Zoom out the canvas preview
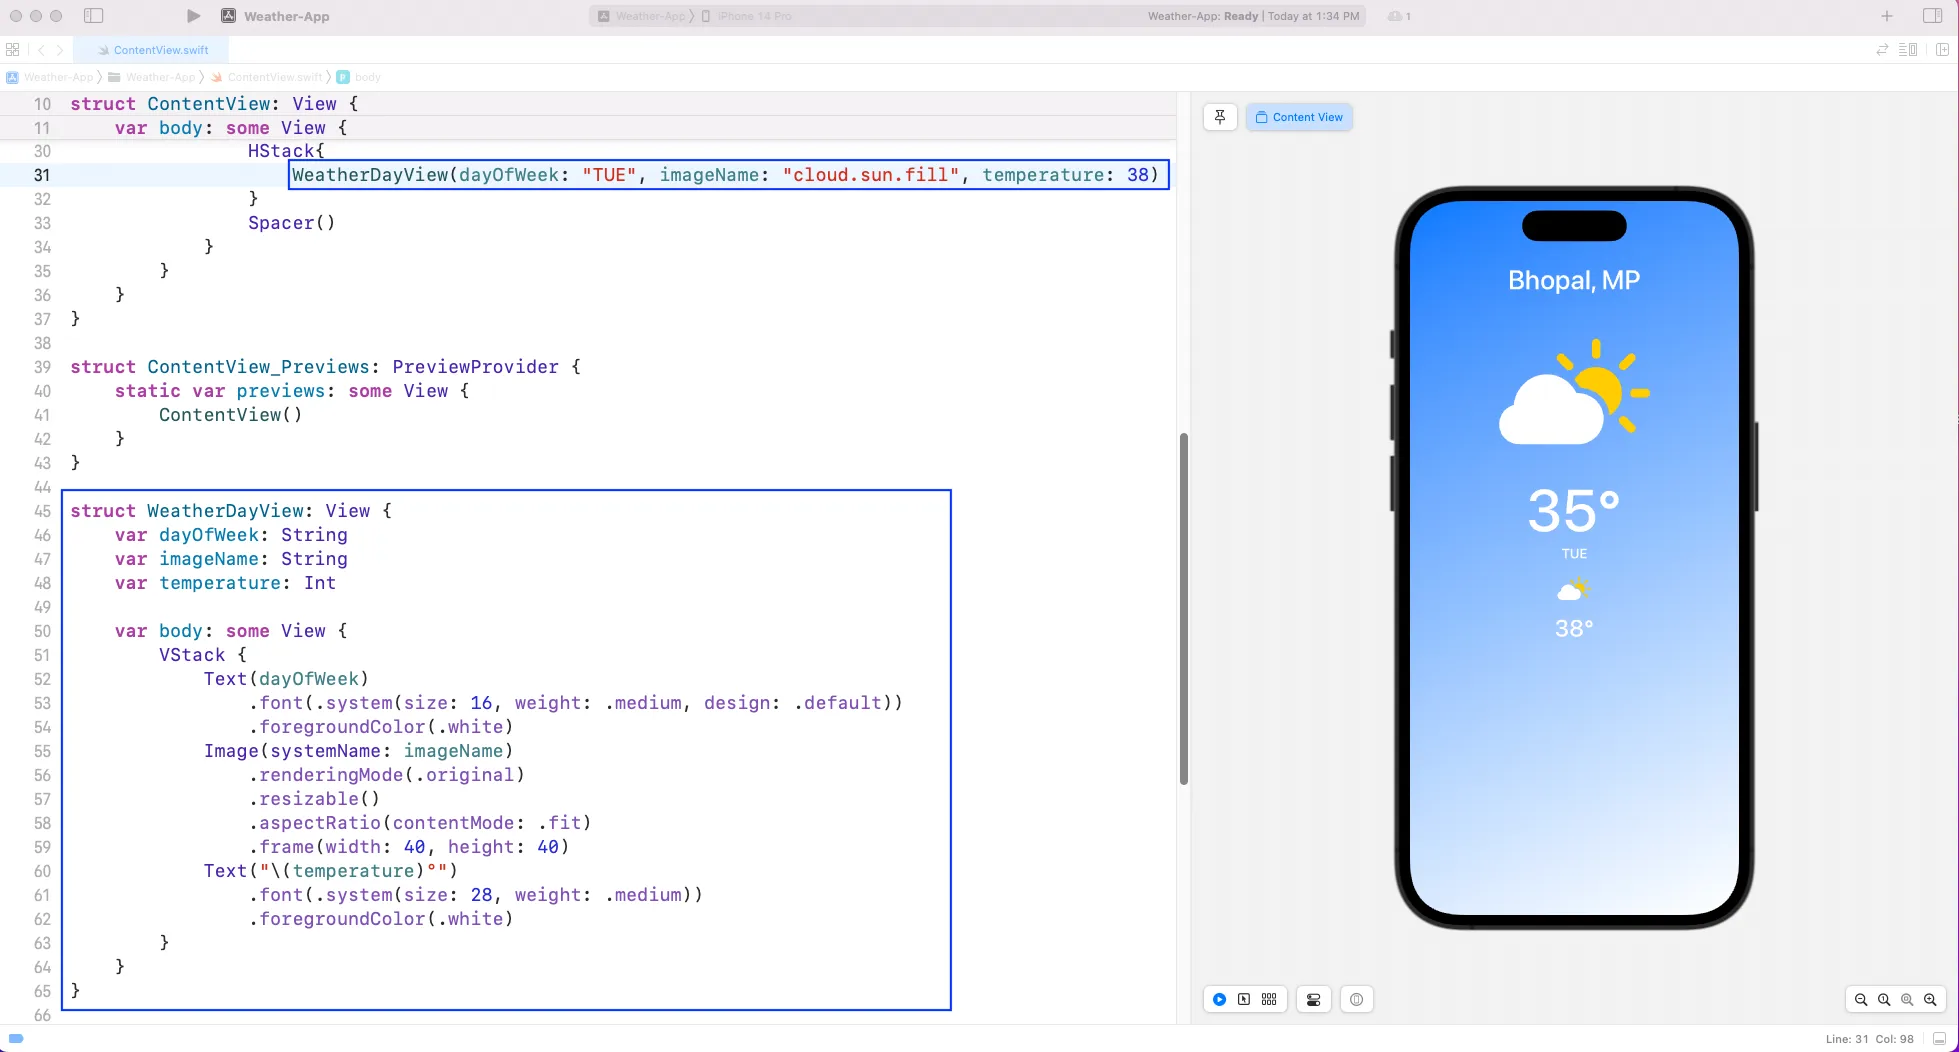Viewport: 1959px width, 1052px height. 1861,999
